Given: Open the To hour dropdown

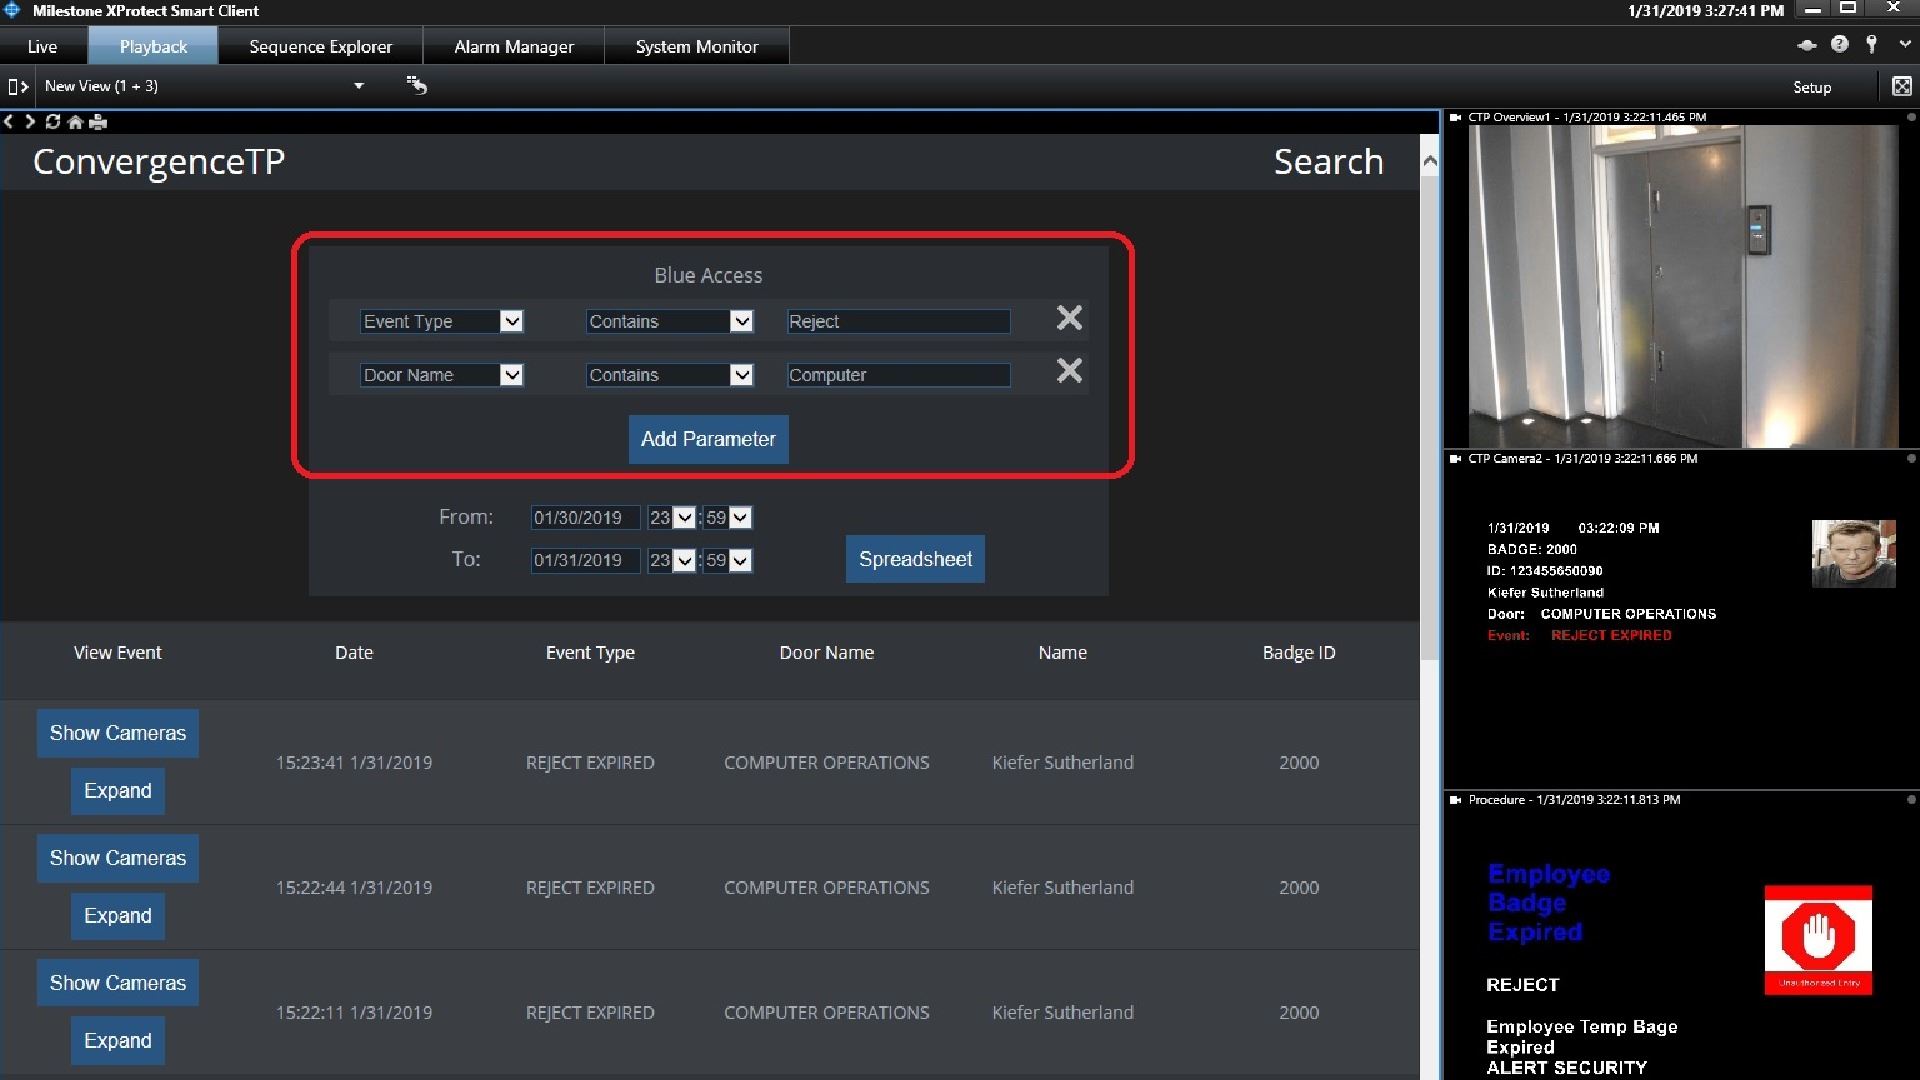Looking at the screenshot, I should coord(684,561).
